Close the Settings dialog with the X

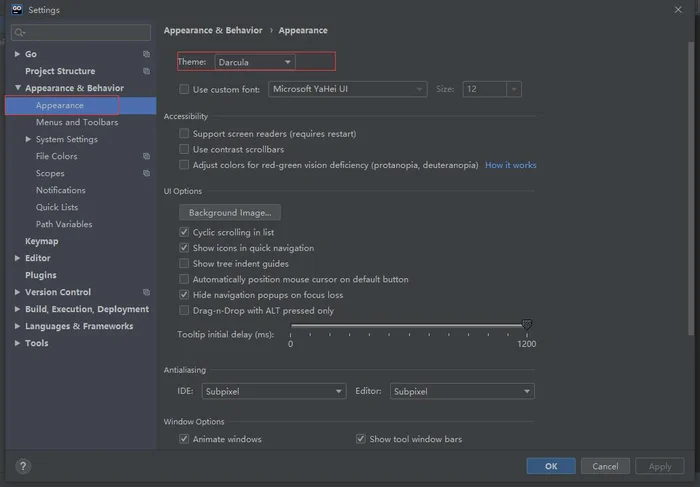(x=678, y=9)
